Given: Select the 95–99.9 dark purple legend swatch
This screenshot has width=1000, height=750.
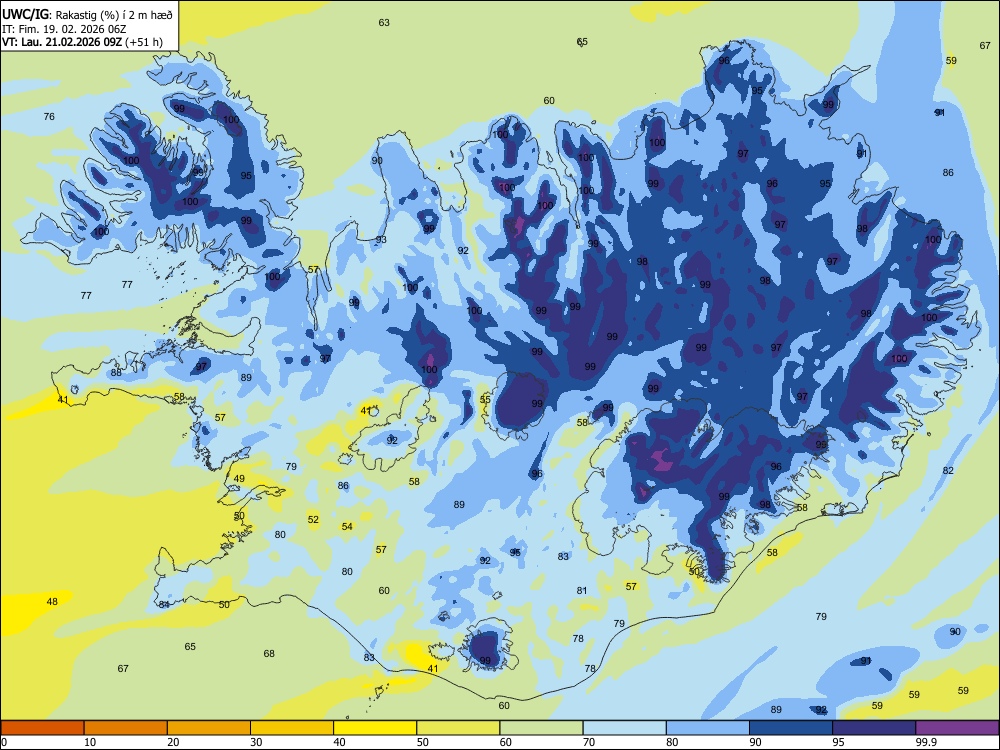Looking at the screenshot, I should click(x=874, y=728).
